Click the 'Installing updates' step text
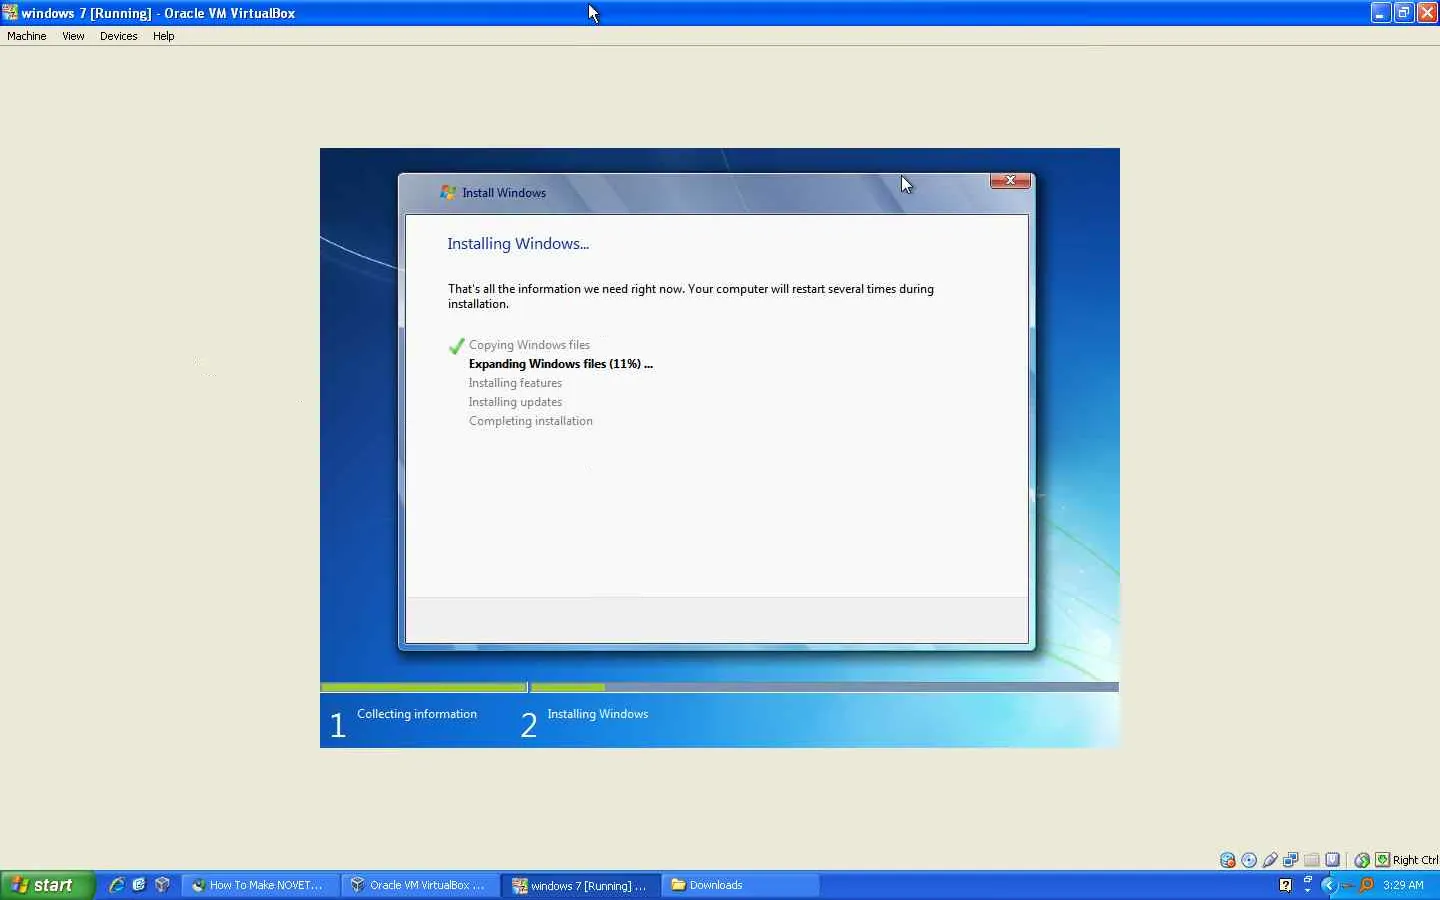Screen dimensions: 1440x900 (x=515, y=402)
